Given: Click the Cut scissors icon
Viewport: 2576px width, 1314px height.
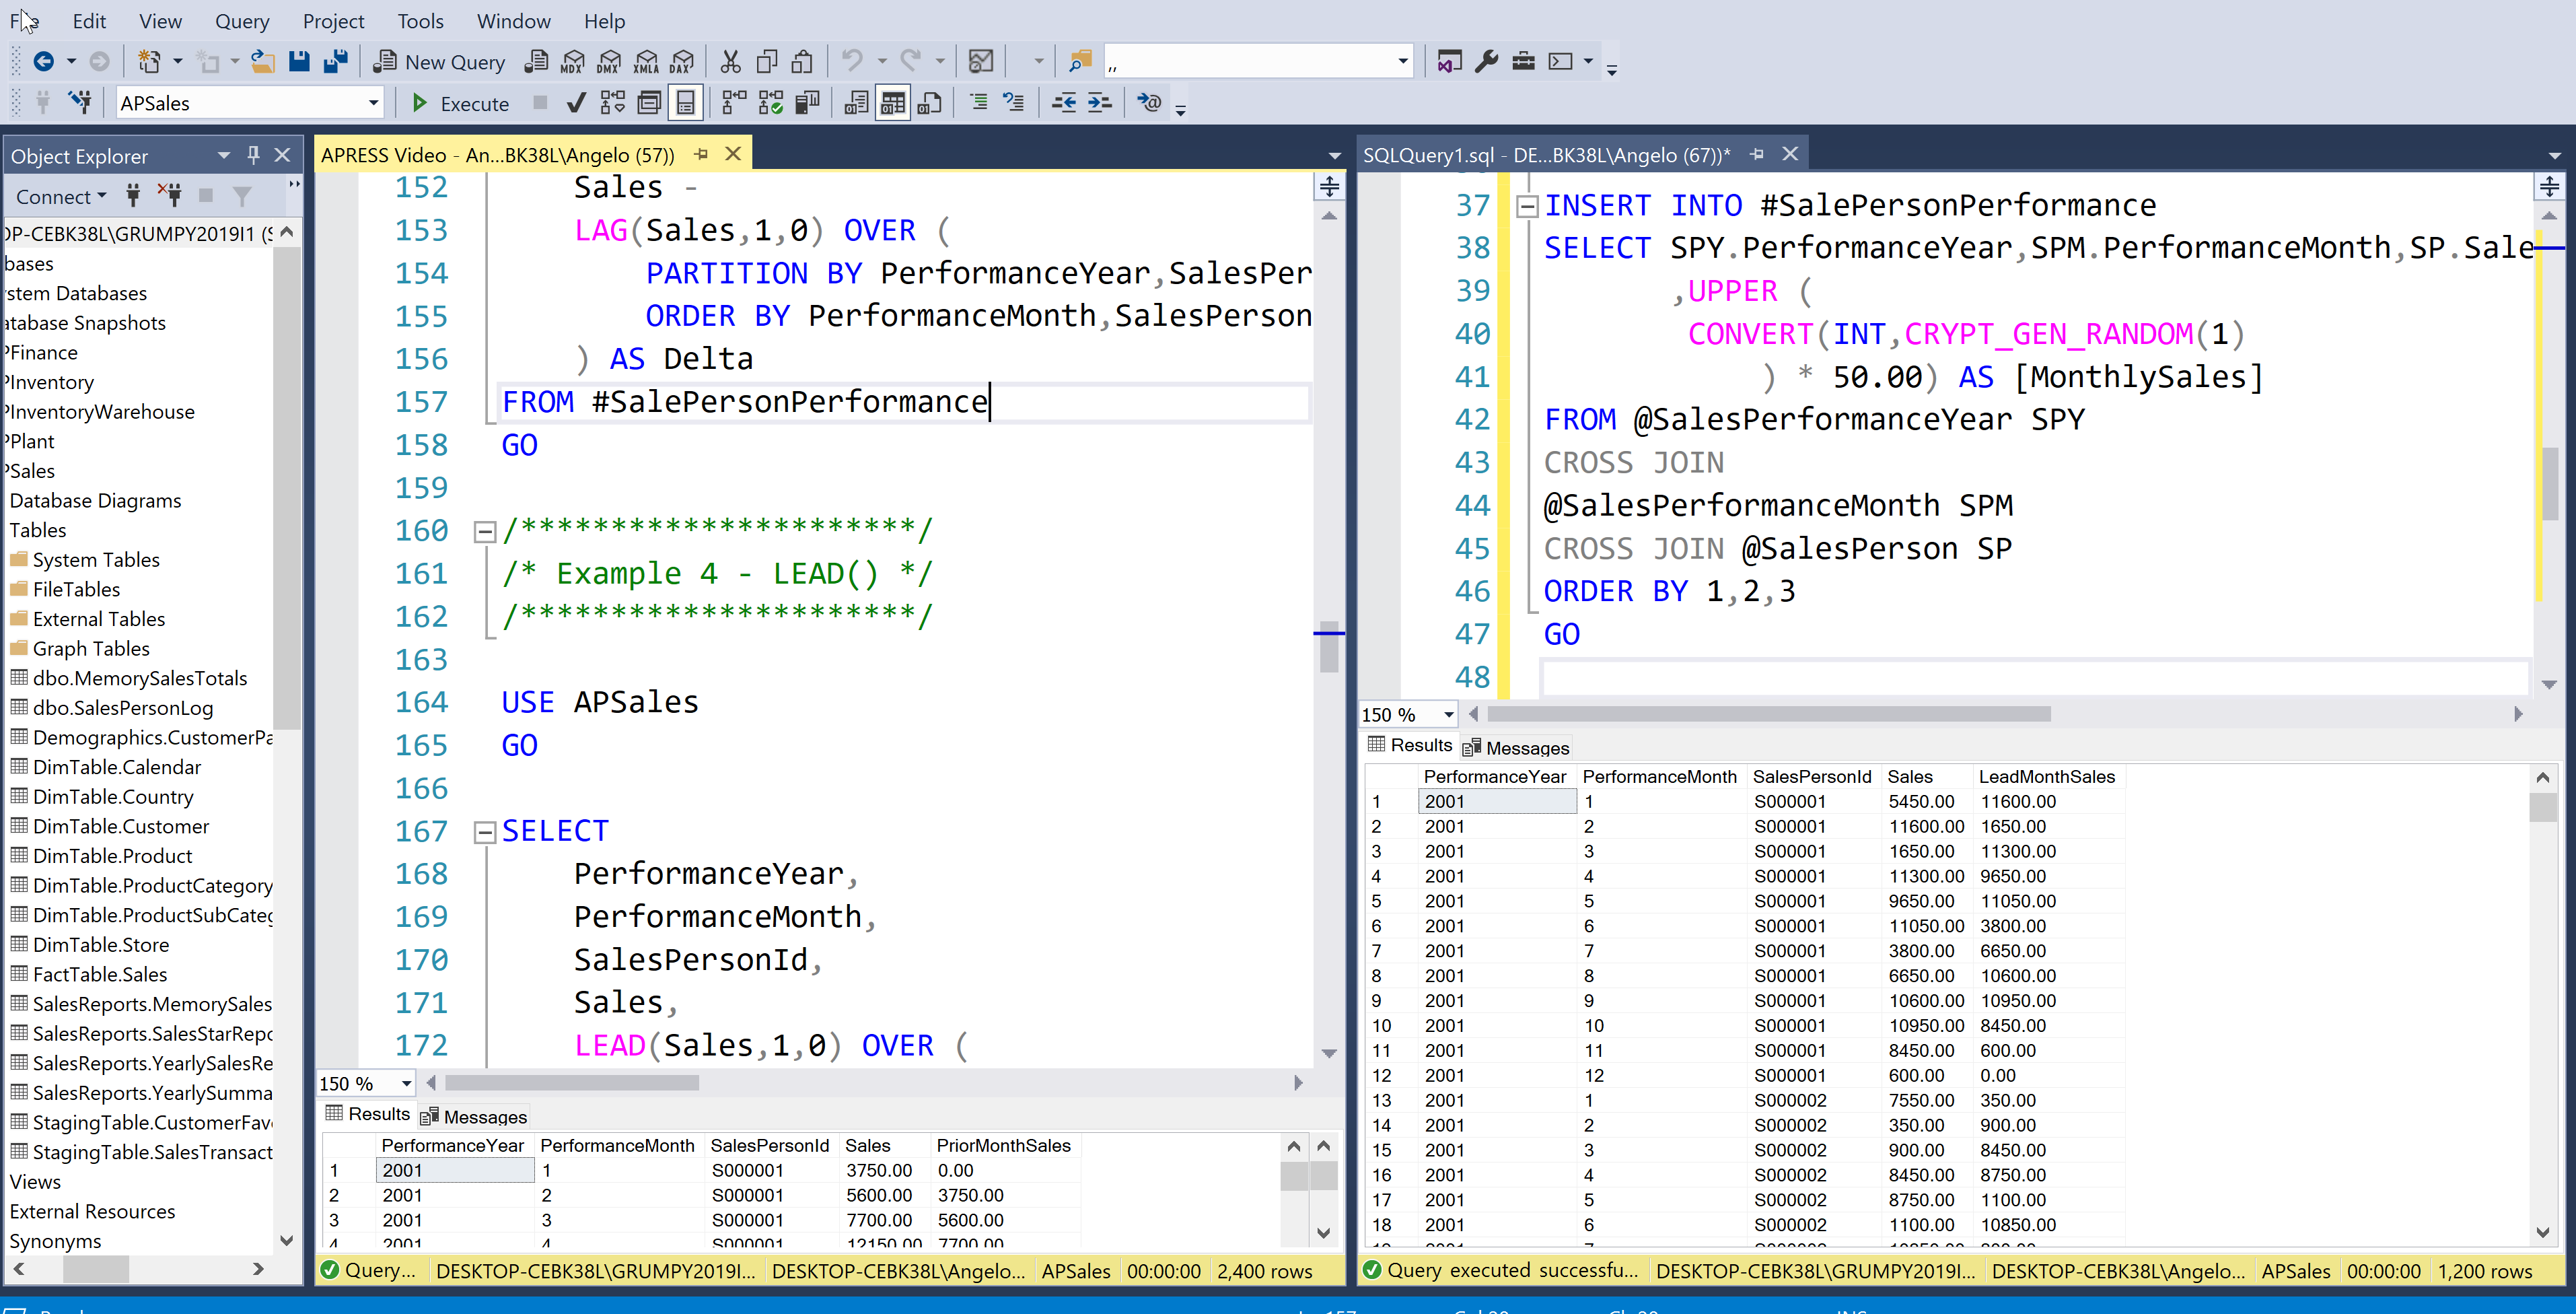Looking at the screenshot, I should [731, 62].
